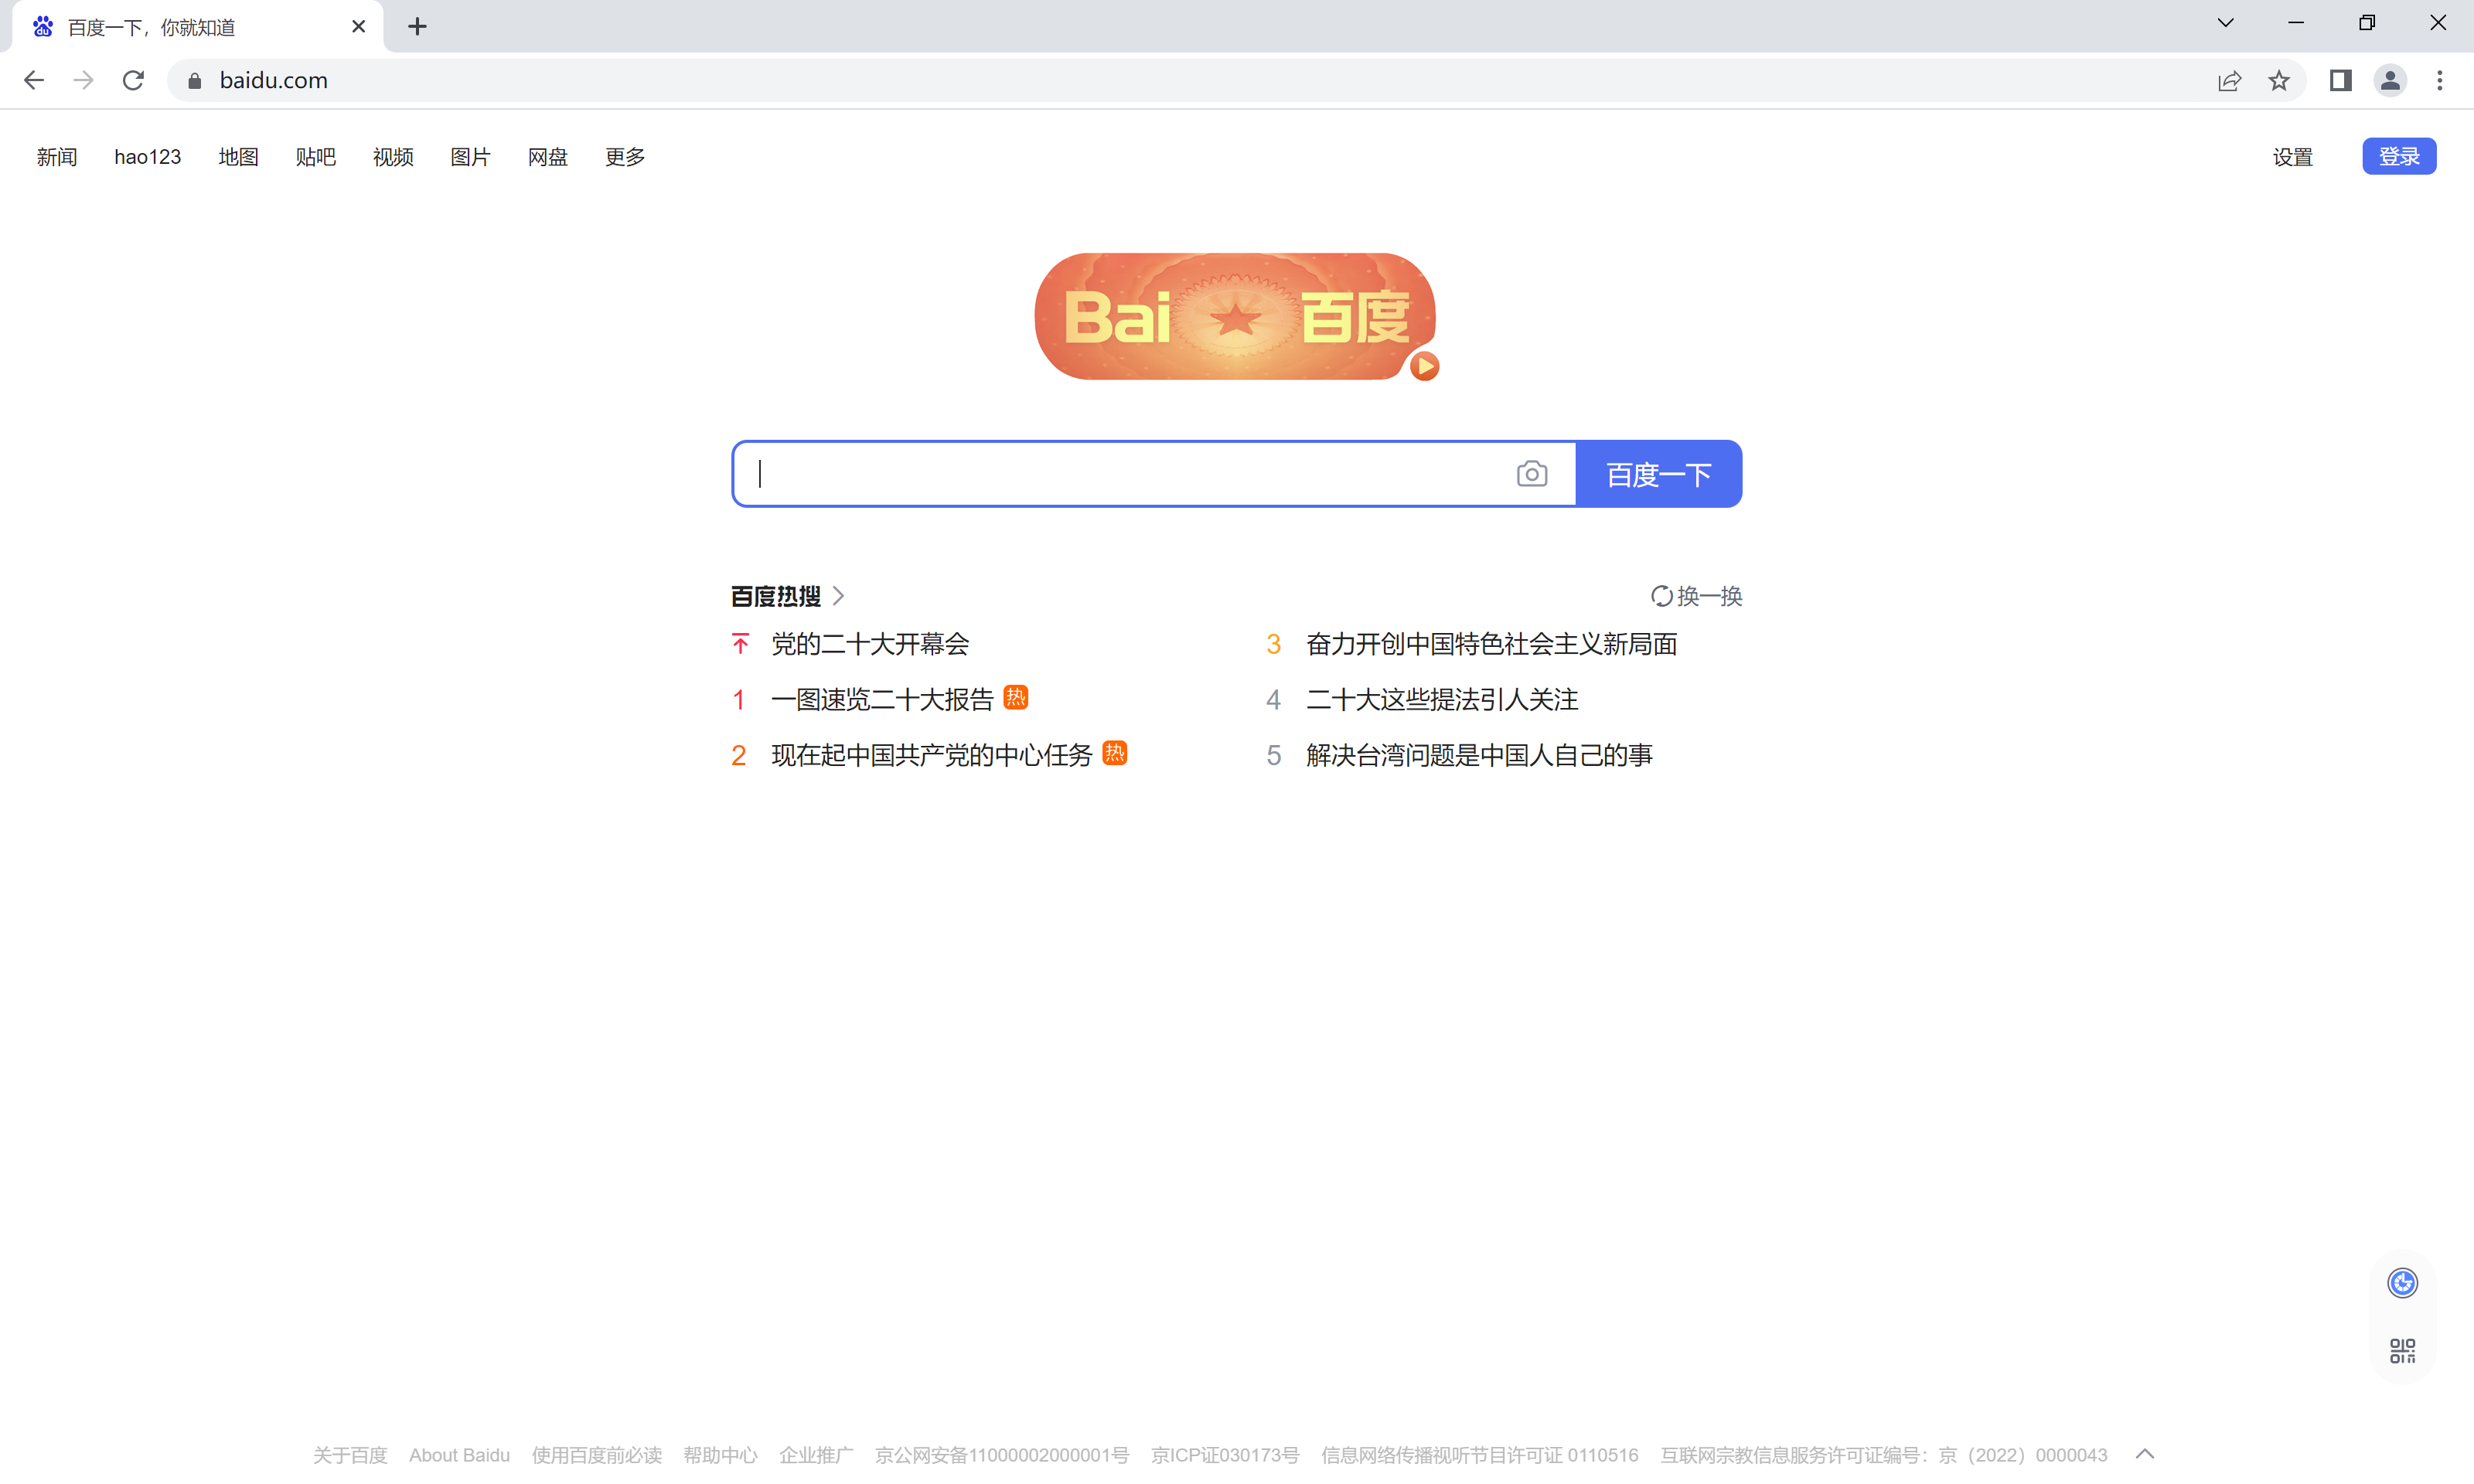The height and width of the screenshot is (1484, 2474).
Task: Click the Baidu doodle logo
Action: pos(1235,316)
